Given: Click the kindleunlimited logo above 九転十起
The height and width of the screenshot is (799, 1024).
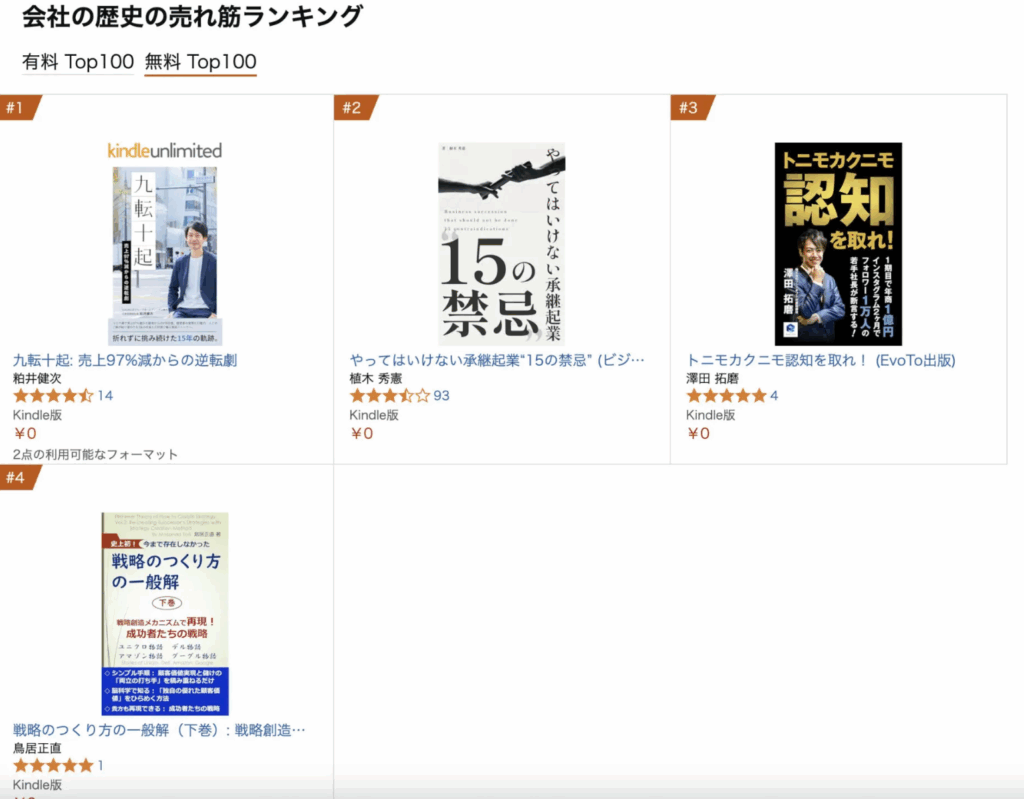Looking at the screenshot, I should click(165, 151).
